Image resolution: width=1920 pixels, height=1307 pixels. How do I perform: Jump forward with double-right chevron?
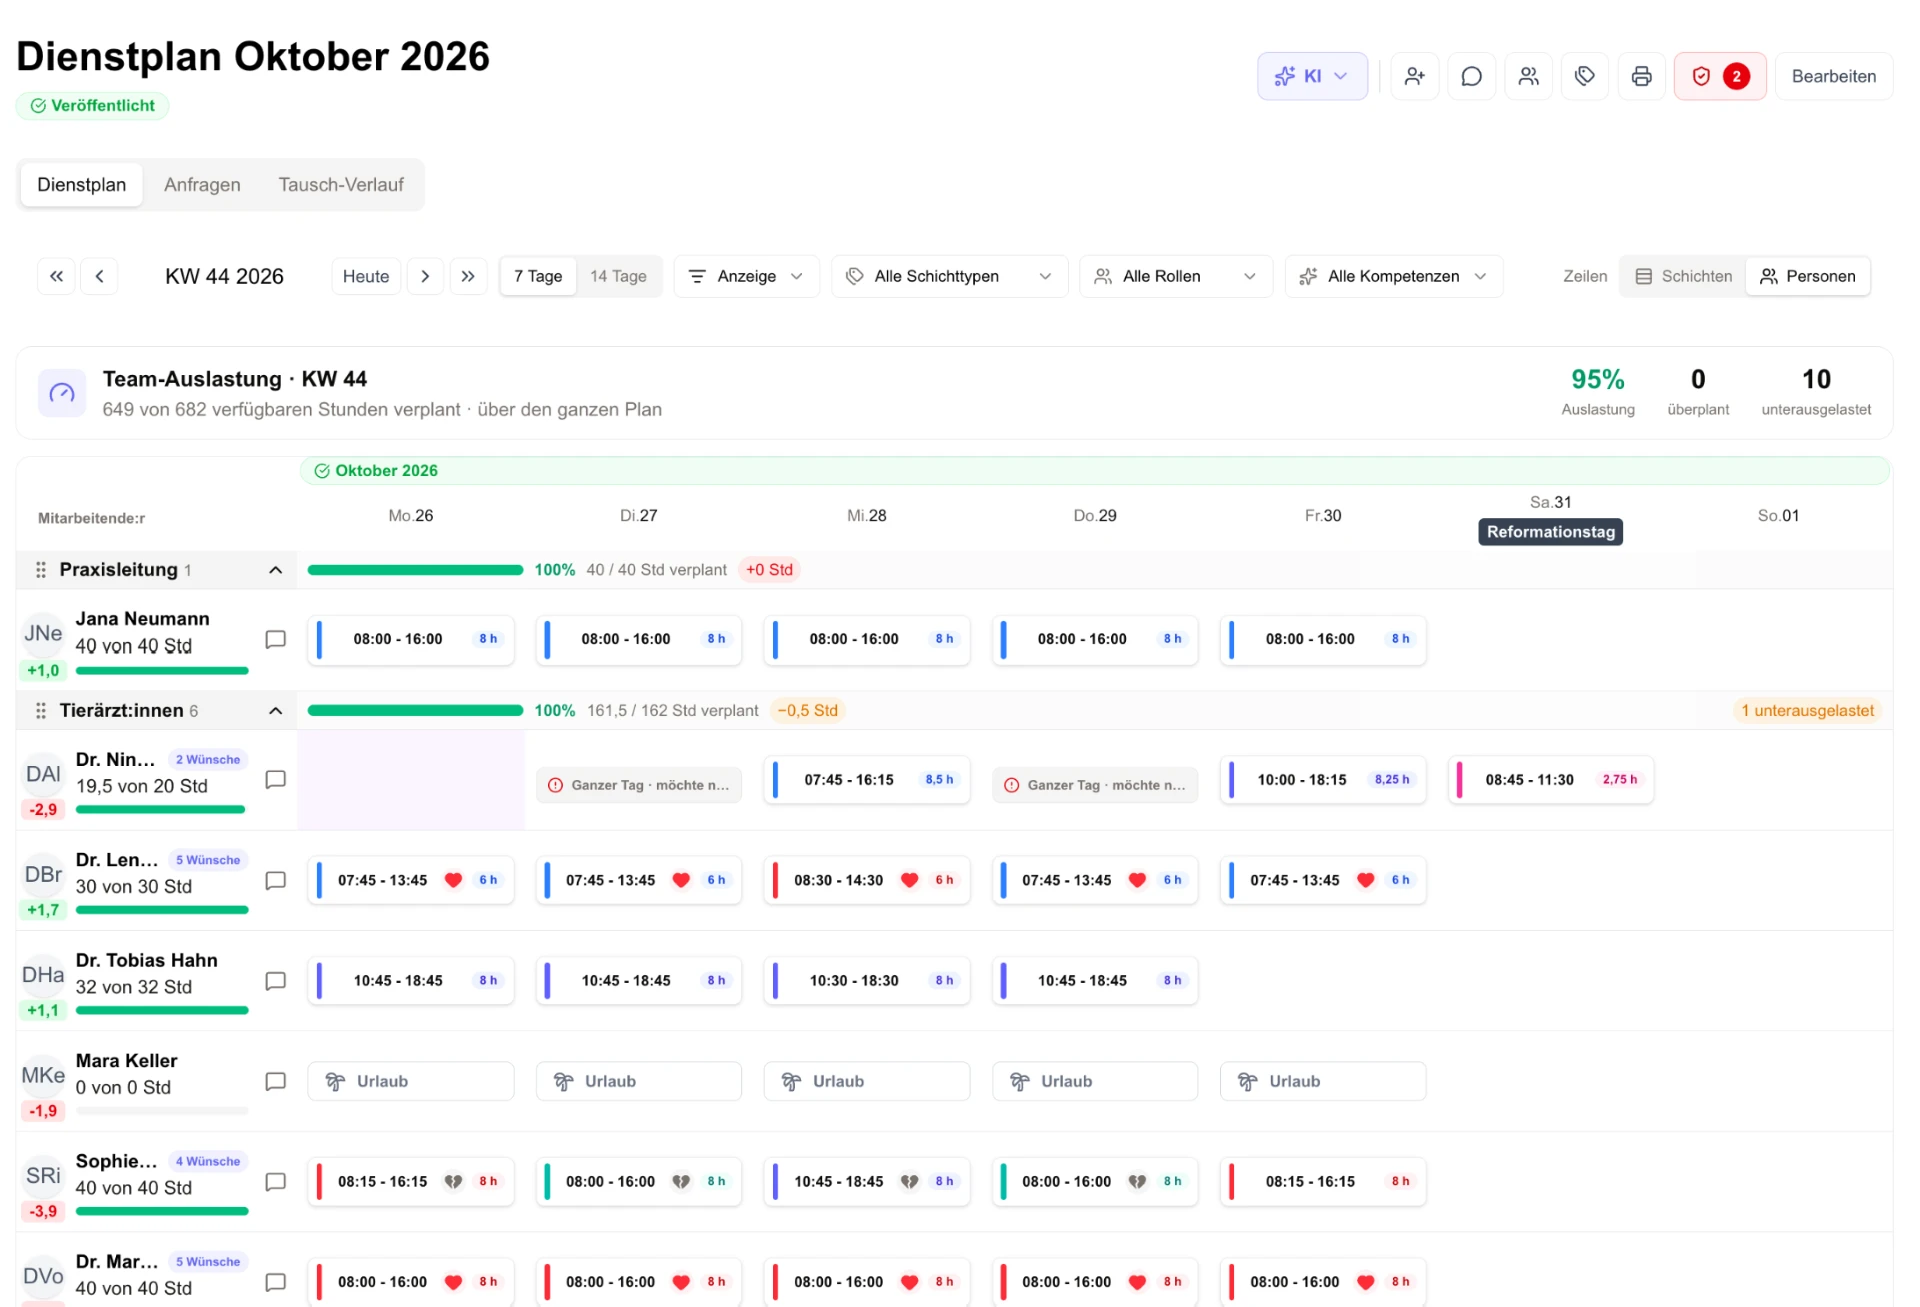tap(468, 276)
